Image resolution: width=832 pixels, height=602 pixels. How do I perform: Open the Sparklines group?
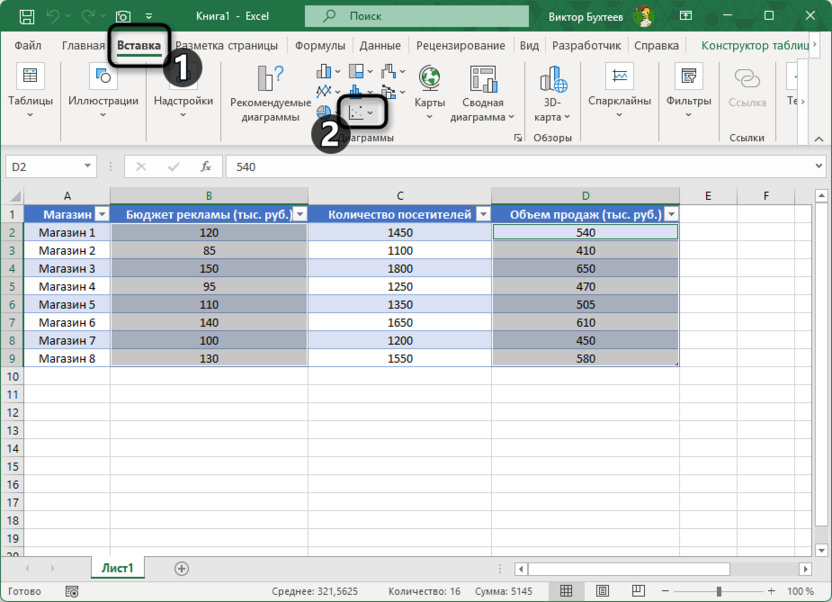(x=619, y=88)
